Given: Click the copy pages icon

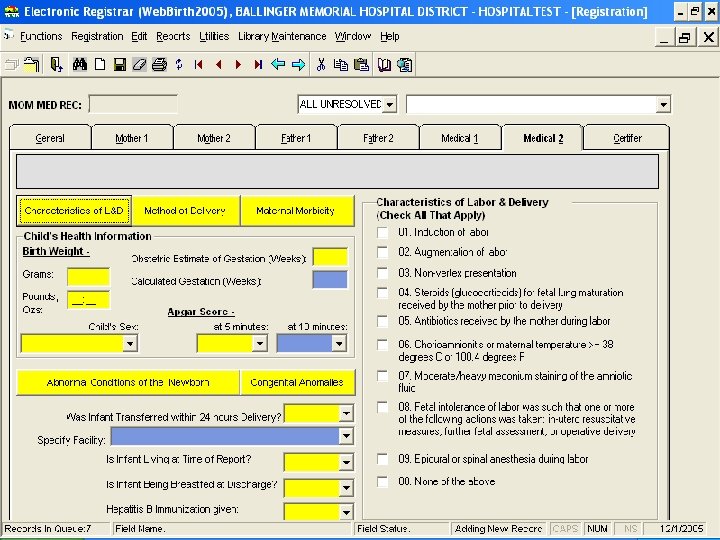Looking at the screenshot, I should [341, 65].
